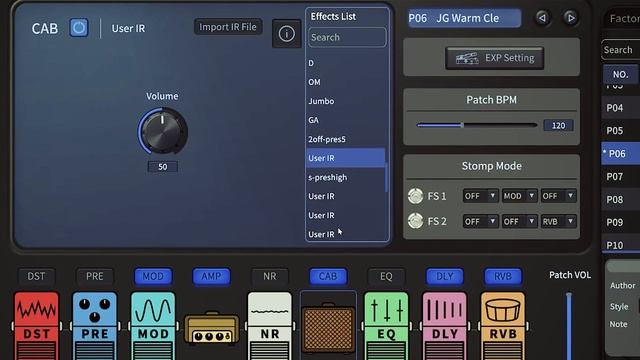The width and height of the screenshot is (640, 360).
Task: Click in the Effects List search field
Action: 347,37
